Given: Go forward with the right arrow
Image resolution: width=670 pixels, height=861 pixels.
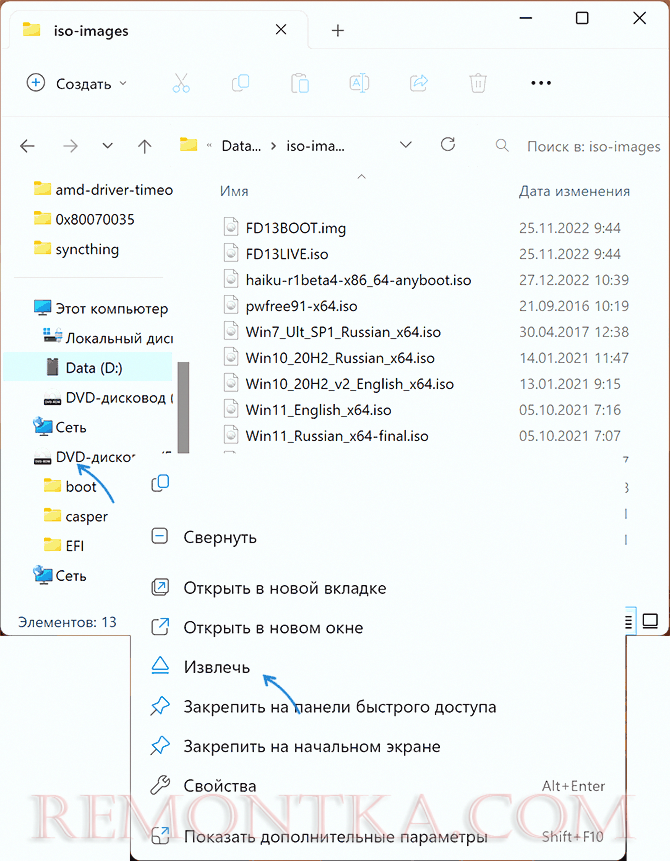Looking at the screenshot, I should (70, 146).
